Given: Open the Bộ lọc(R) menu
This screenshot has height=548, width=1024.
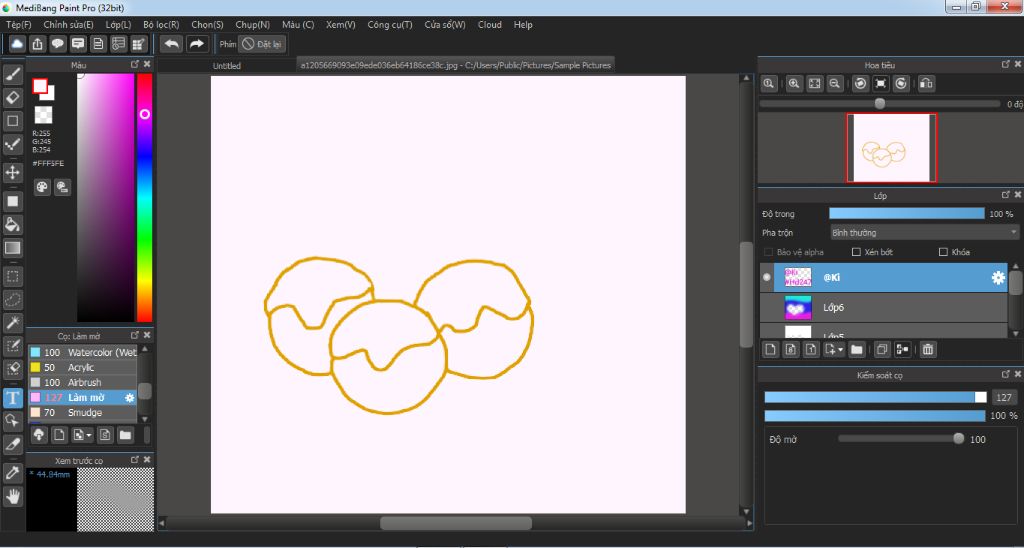Looking at the screenshot, I should [161, 25].
